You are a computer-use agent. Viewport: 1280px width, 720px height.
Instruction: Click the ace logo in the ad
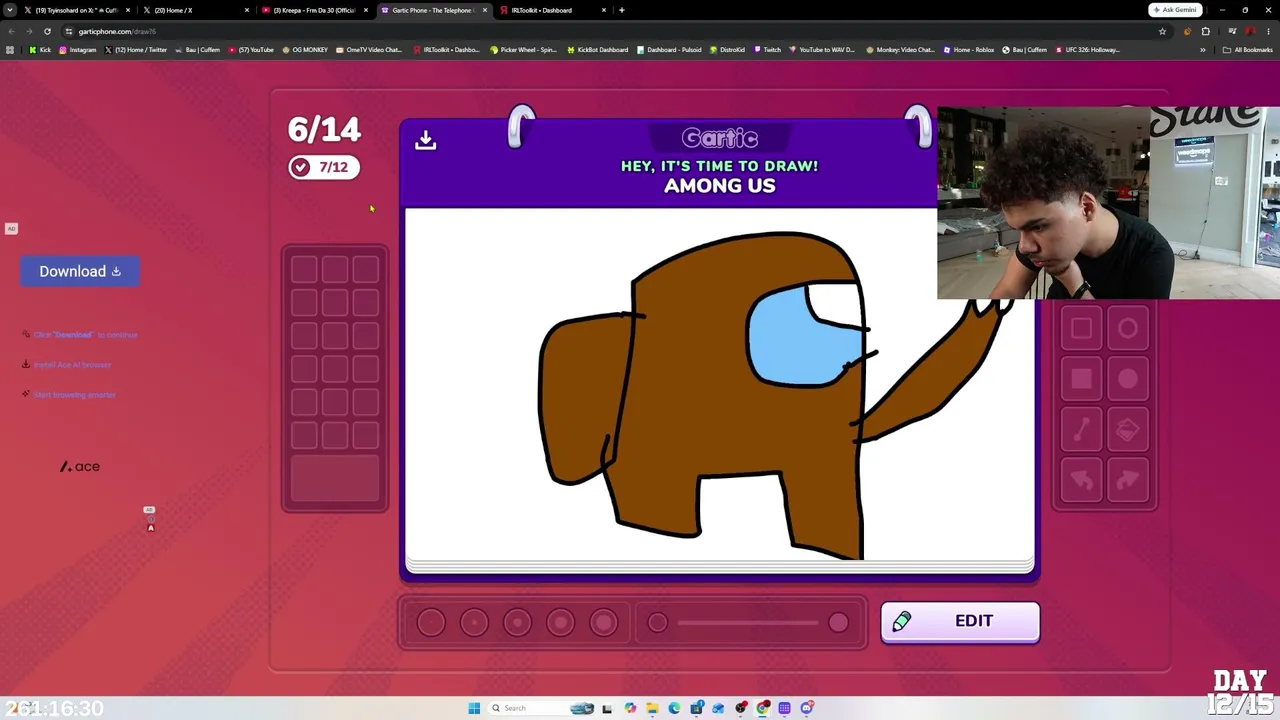point(80,467)
